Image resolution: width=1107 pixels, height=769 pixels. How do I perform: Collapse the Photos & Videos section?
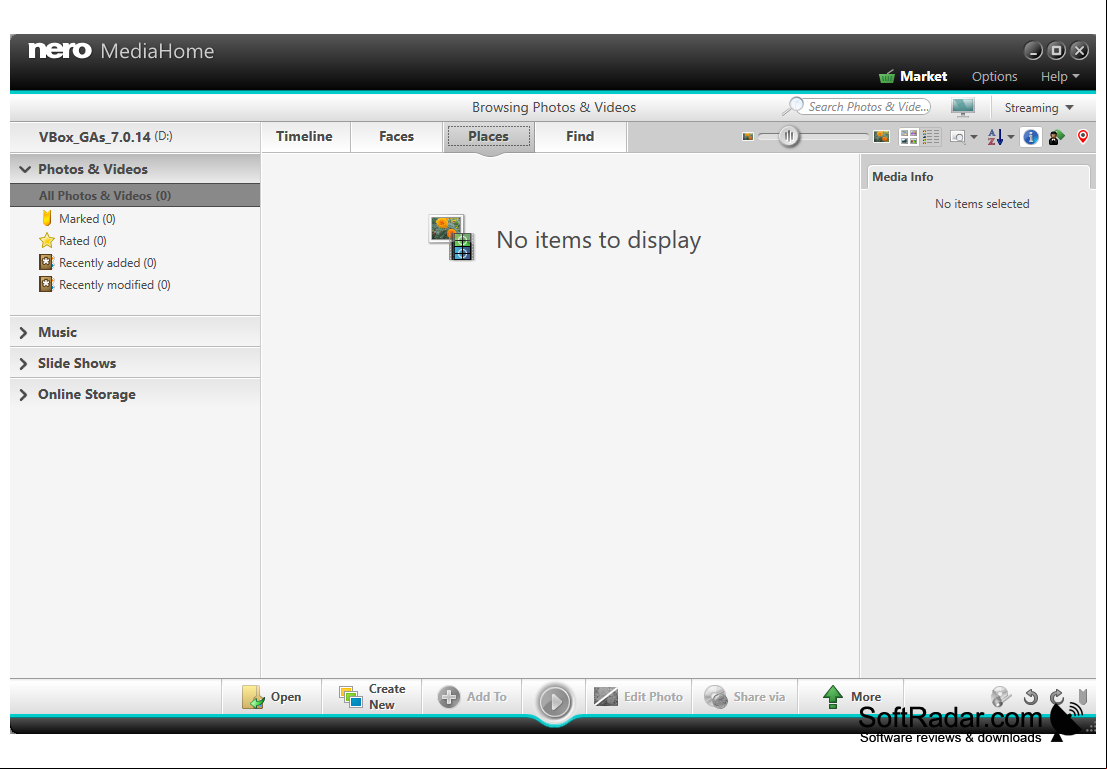pos(25,169)
